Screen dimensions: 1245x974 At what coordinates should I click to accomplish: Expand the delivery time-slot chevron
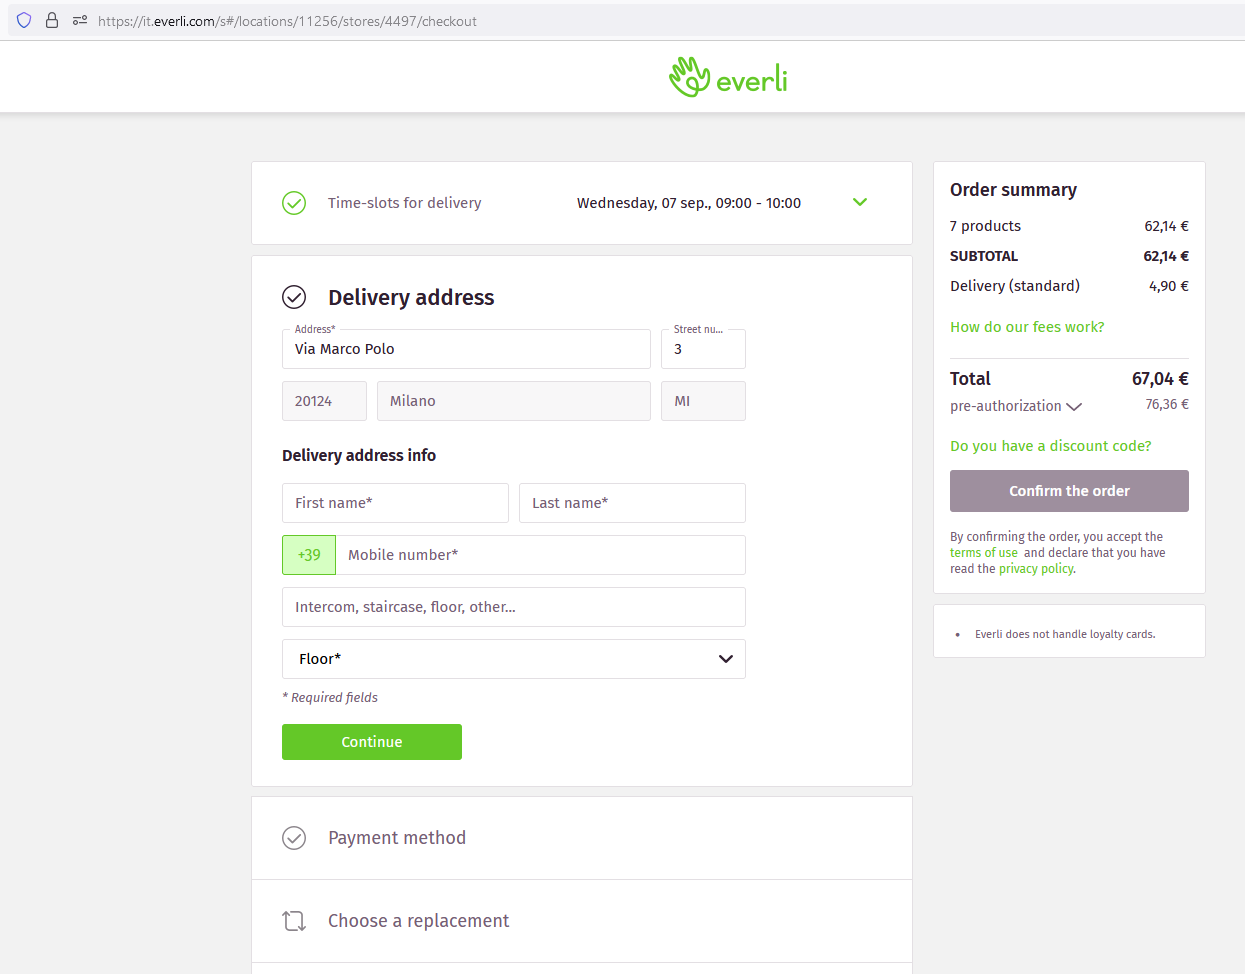click(x=860, y=202)
